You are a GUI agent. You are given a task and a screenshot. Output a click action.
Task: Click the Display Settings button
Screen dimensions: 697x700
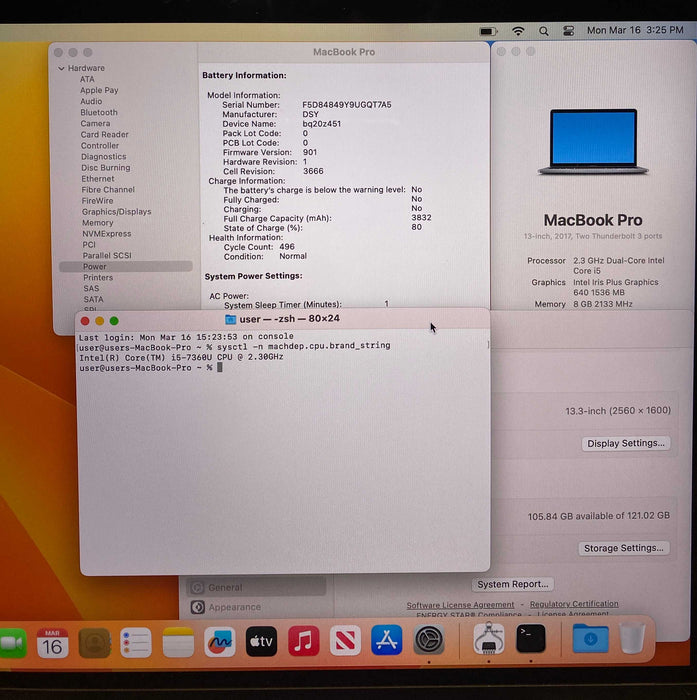626,443
